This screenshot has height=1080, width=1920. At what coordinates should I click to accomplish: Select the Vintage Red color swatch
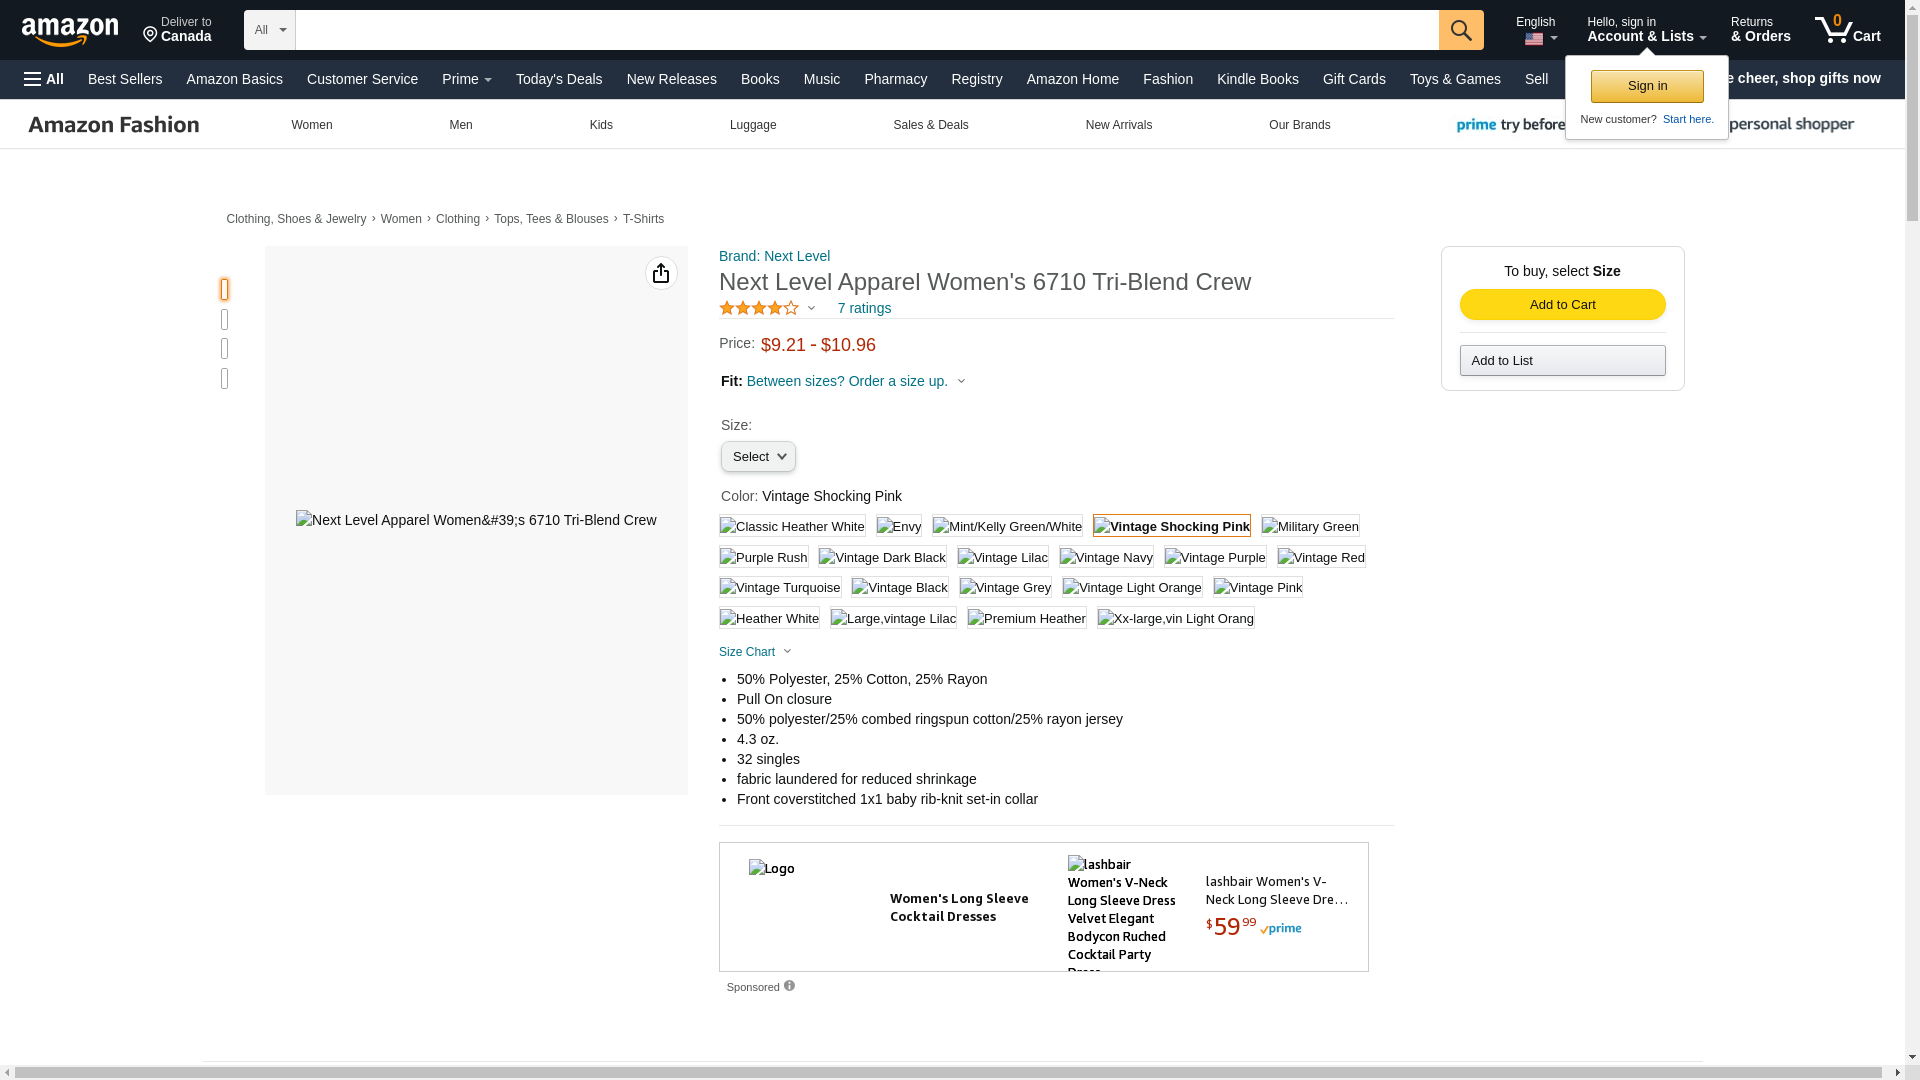coord(1321,557)
